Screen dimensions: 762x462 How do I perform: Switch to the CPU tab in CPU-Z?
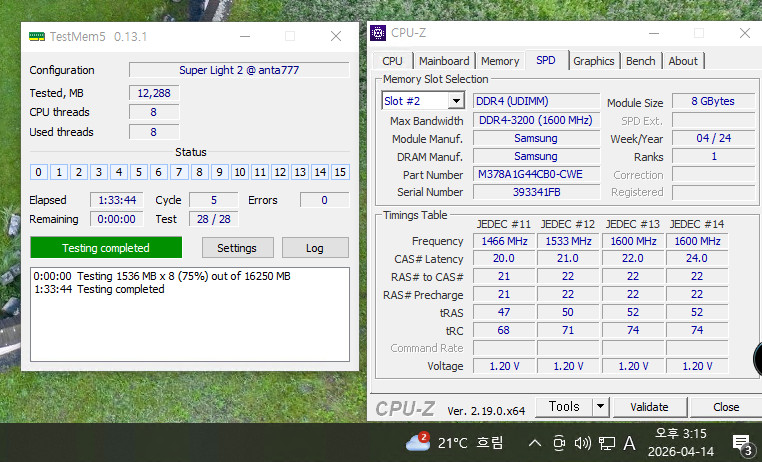click(x=392, y=61)
